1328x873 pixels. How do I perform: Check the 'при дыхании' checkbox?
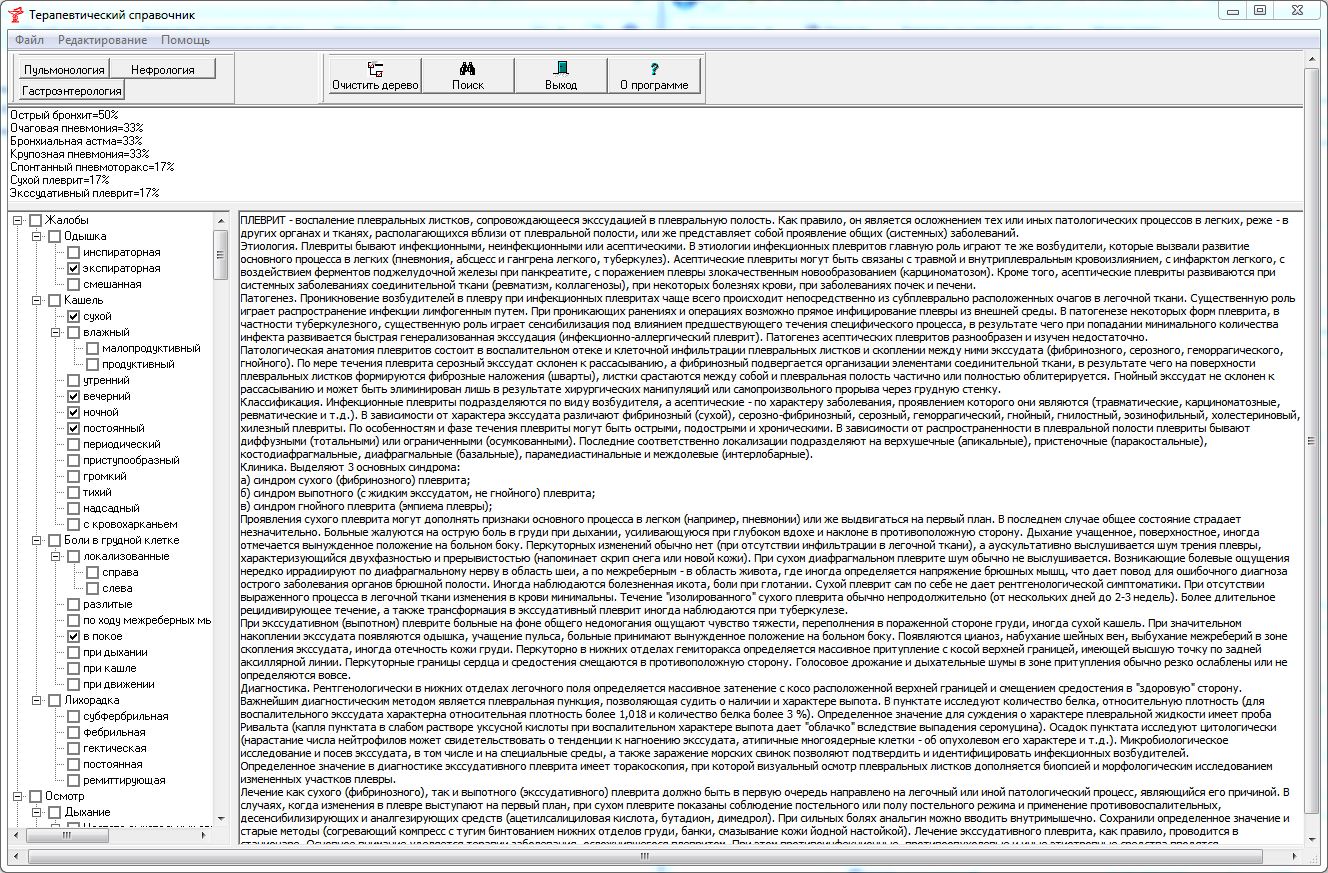[73, 652]
